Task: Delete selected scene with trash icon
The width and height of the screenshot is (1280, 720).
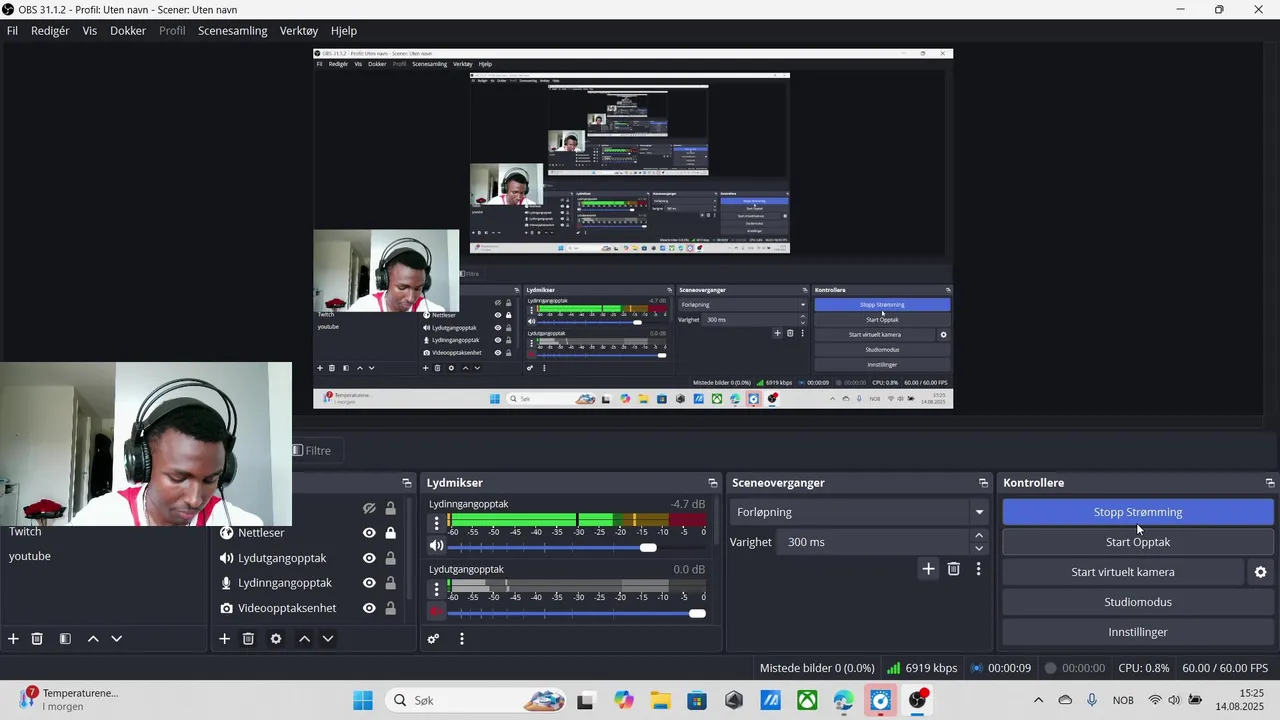Action: click(37, 639)
